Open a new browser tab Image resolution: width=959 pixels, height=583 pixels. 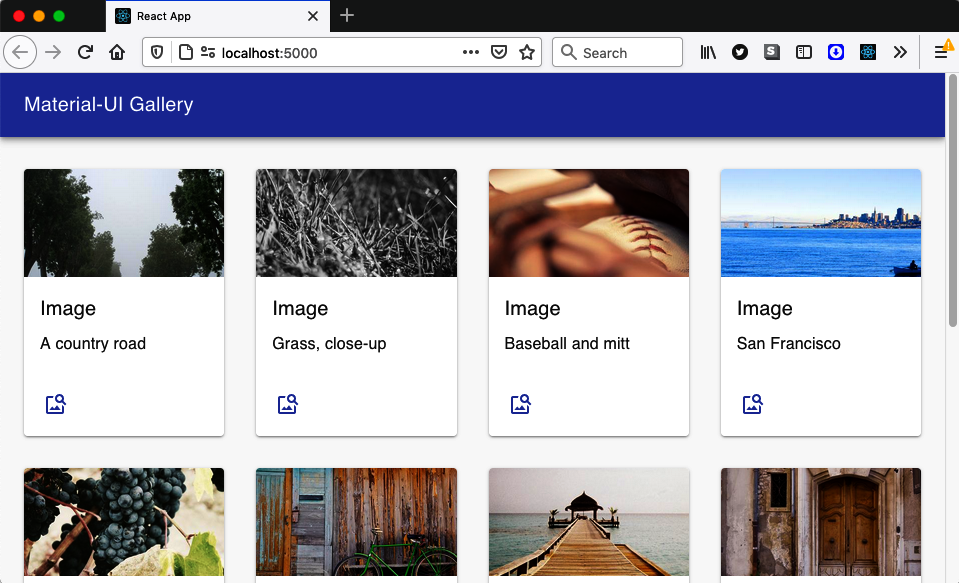(x=347, y=15)
